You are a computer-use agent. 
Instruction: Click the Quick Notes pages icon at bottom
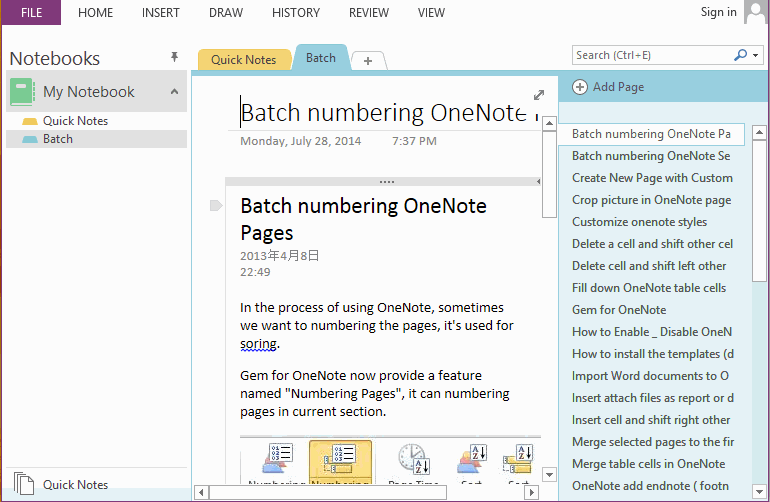click(24, 483)
